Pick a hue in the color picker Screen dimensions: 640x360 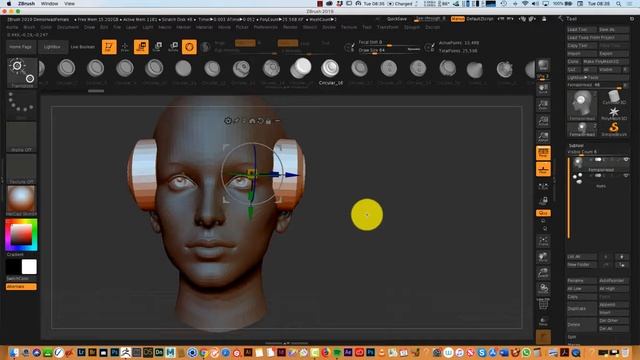pos(21,235)
